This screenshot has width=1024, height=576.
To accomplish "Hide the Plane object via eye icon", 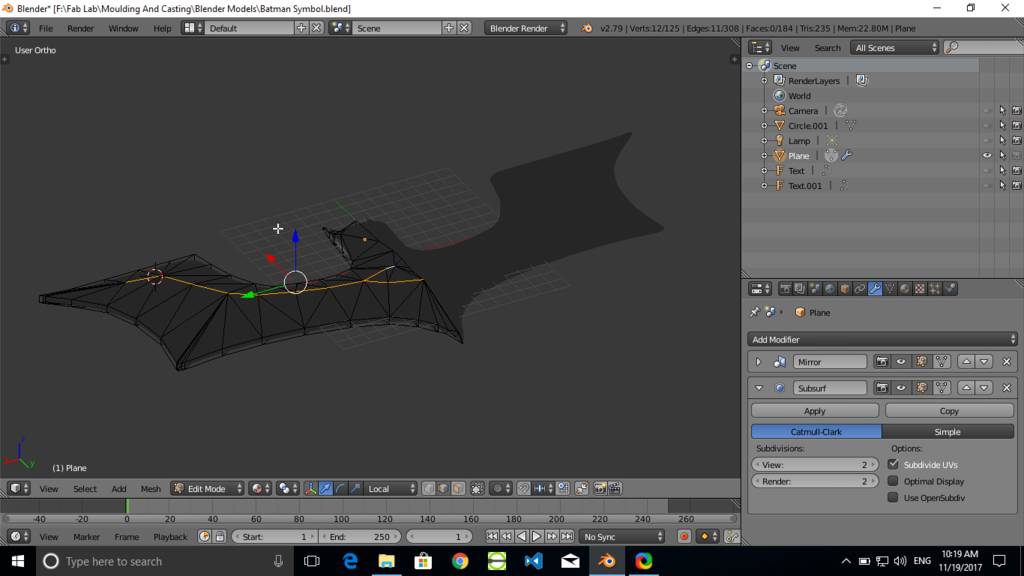I will tap(987, 156).
